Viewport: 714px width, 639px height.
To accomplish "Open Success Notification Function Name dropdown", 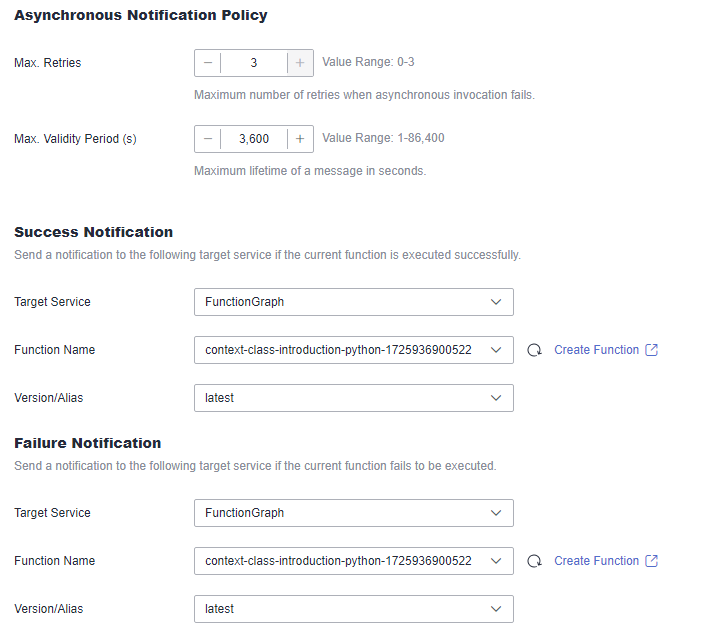I will click(354, 350).
